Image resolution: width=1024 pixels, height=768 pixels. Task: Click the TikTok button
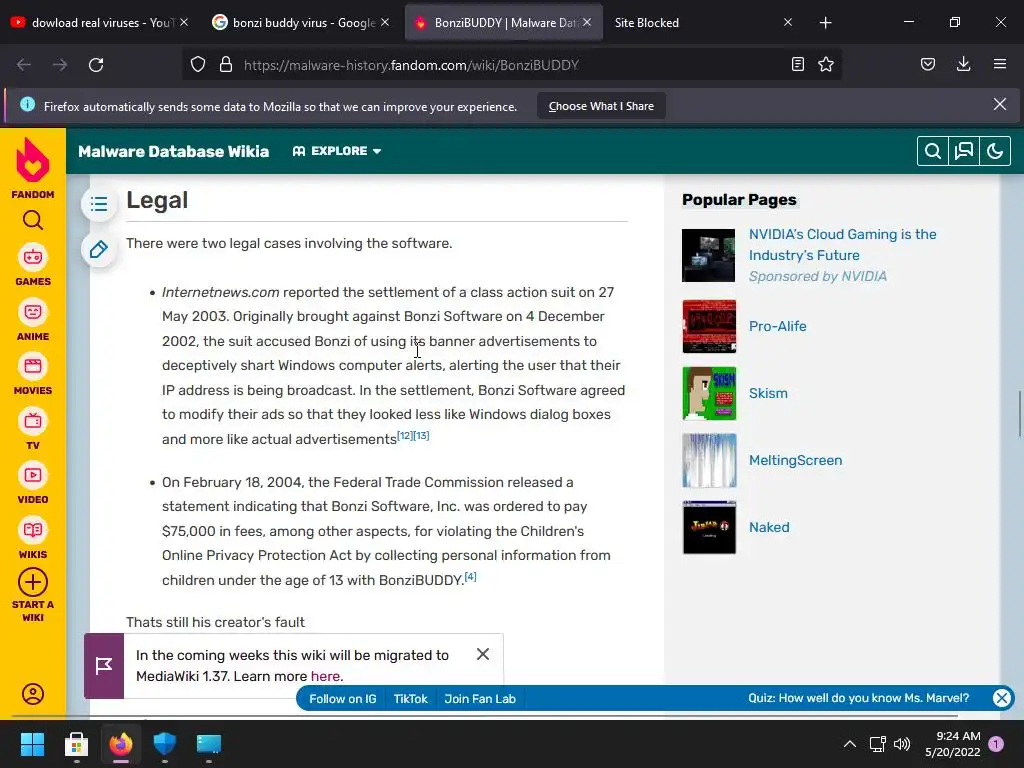pyautogui.click(x=410, y=699)
